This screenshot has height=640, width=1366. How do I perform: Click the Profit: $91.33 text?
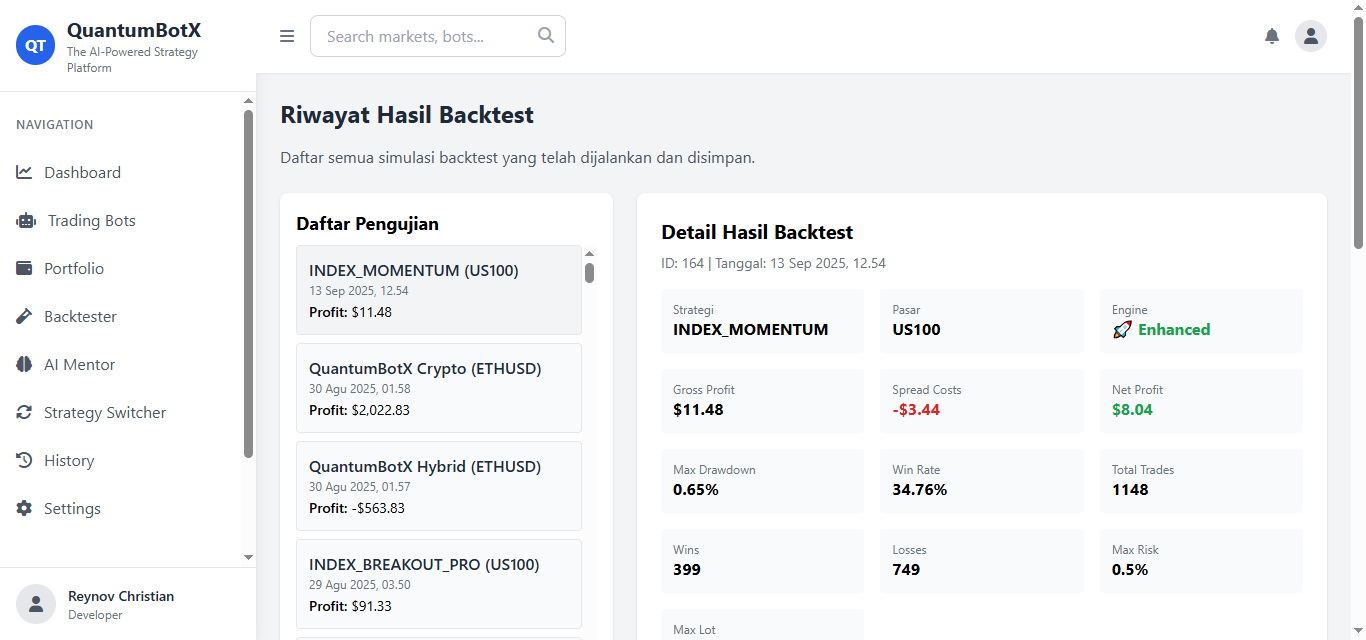pos(350,606)
